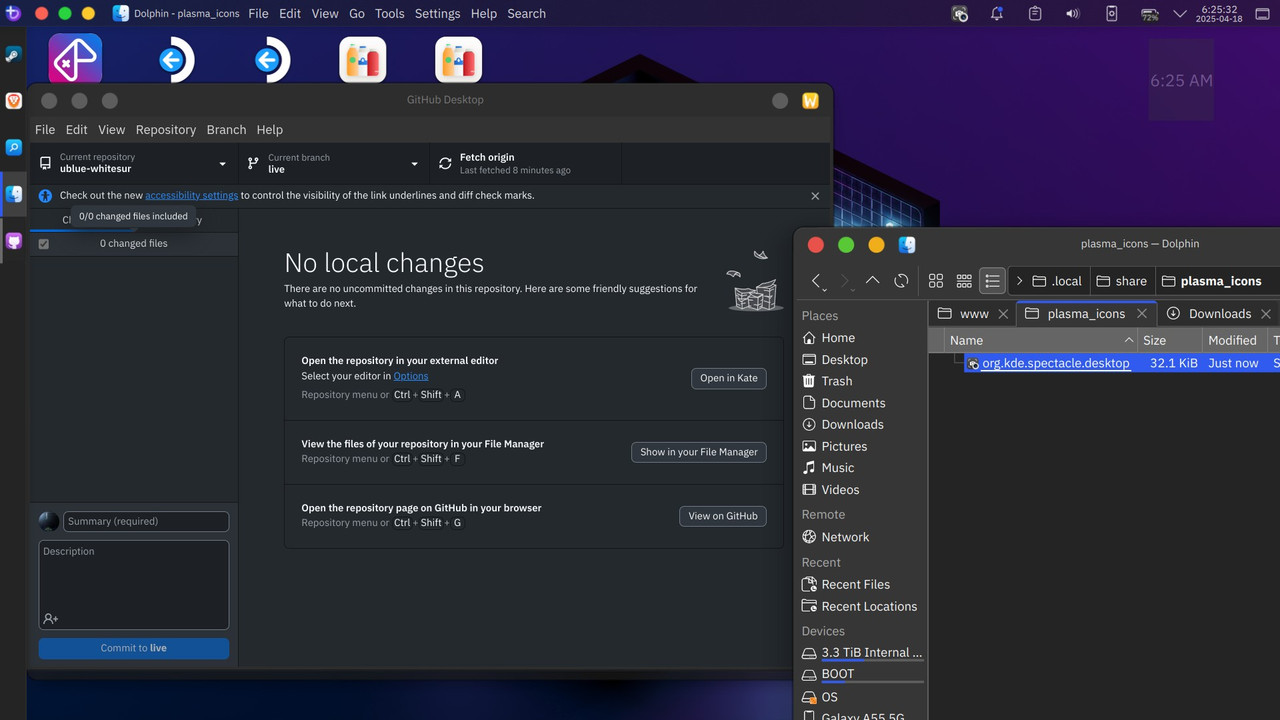Launch Brave browser from the dock
Image resolution: width=1280 pixels, height=720 pixels.
[x=13, y=101]
